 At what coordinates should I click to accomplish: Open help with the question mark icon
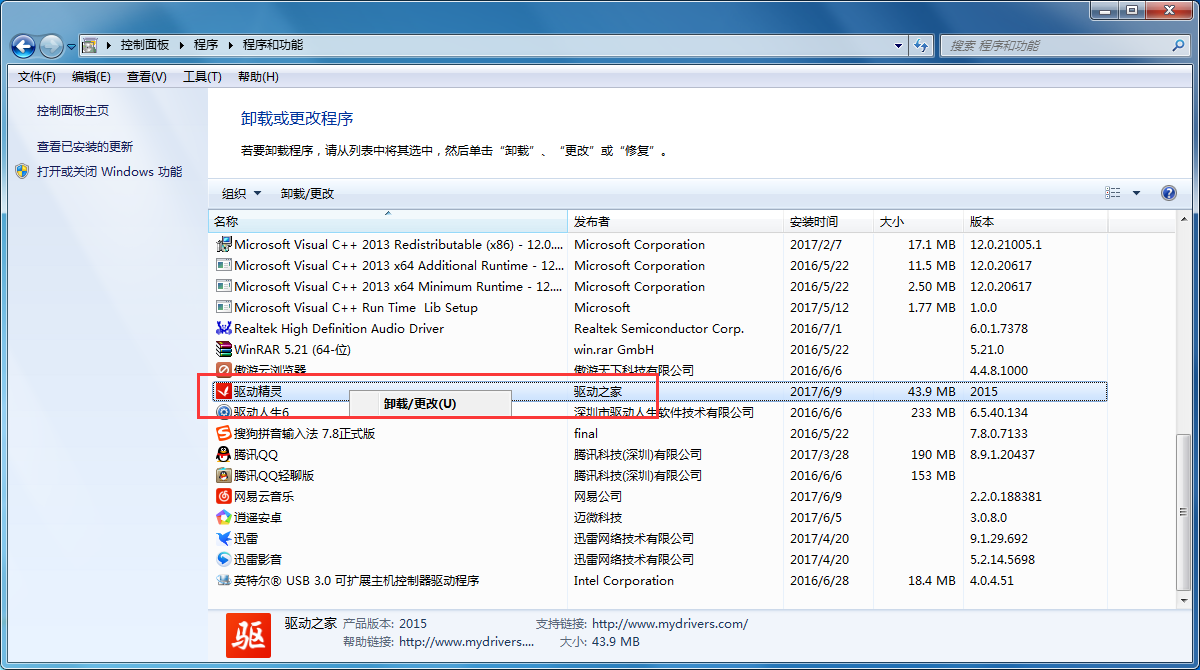tap(1168, 193)
